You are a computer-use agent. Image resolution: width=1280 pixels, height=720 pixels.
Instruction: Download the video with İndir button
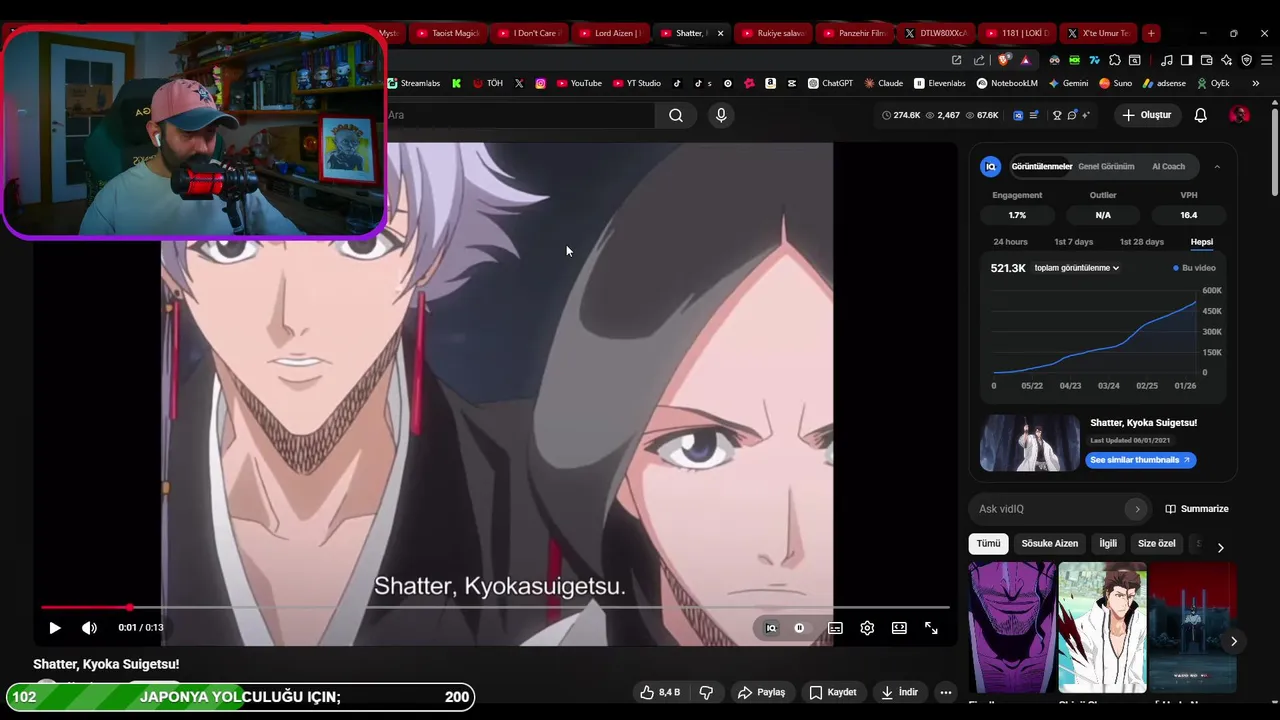(x=899, y=692)
